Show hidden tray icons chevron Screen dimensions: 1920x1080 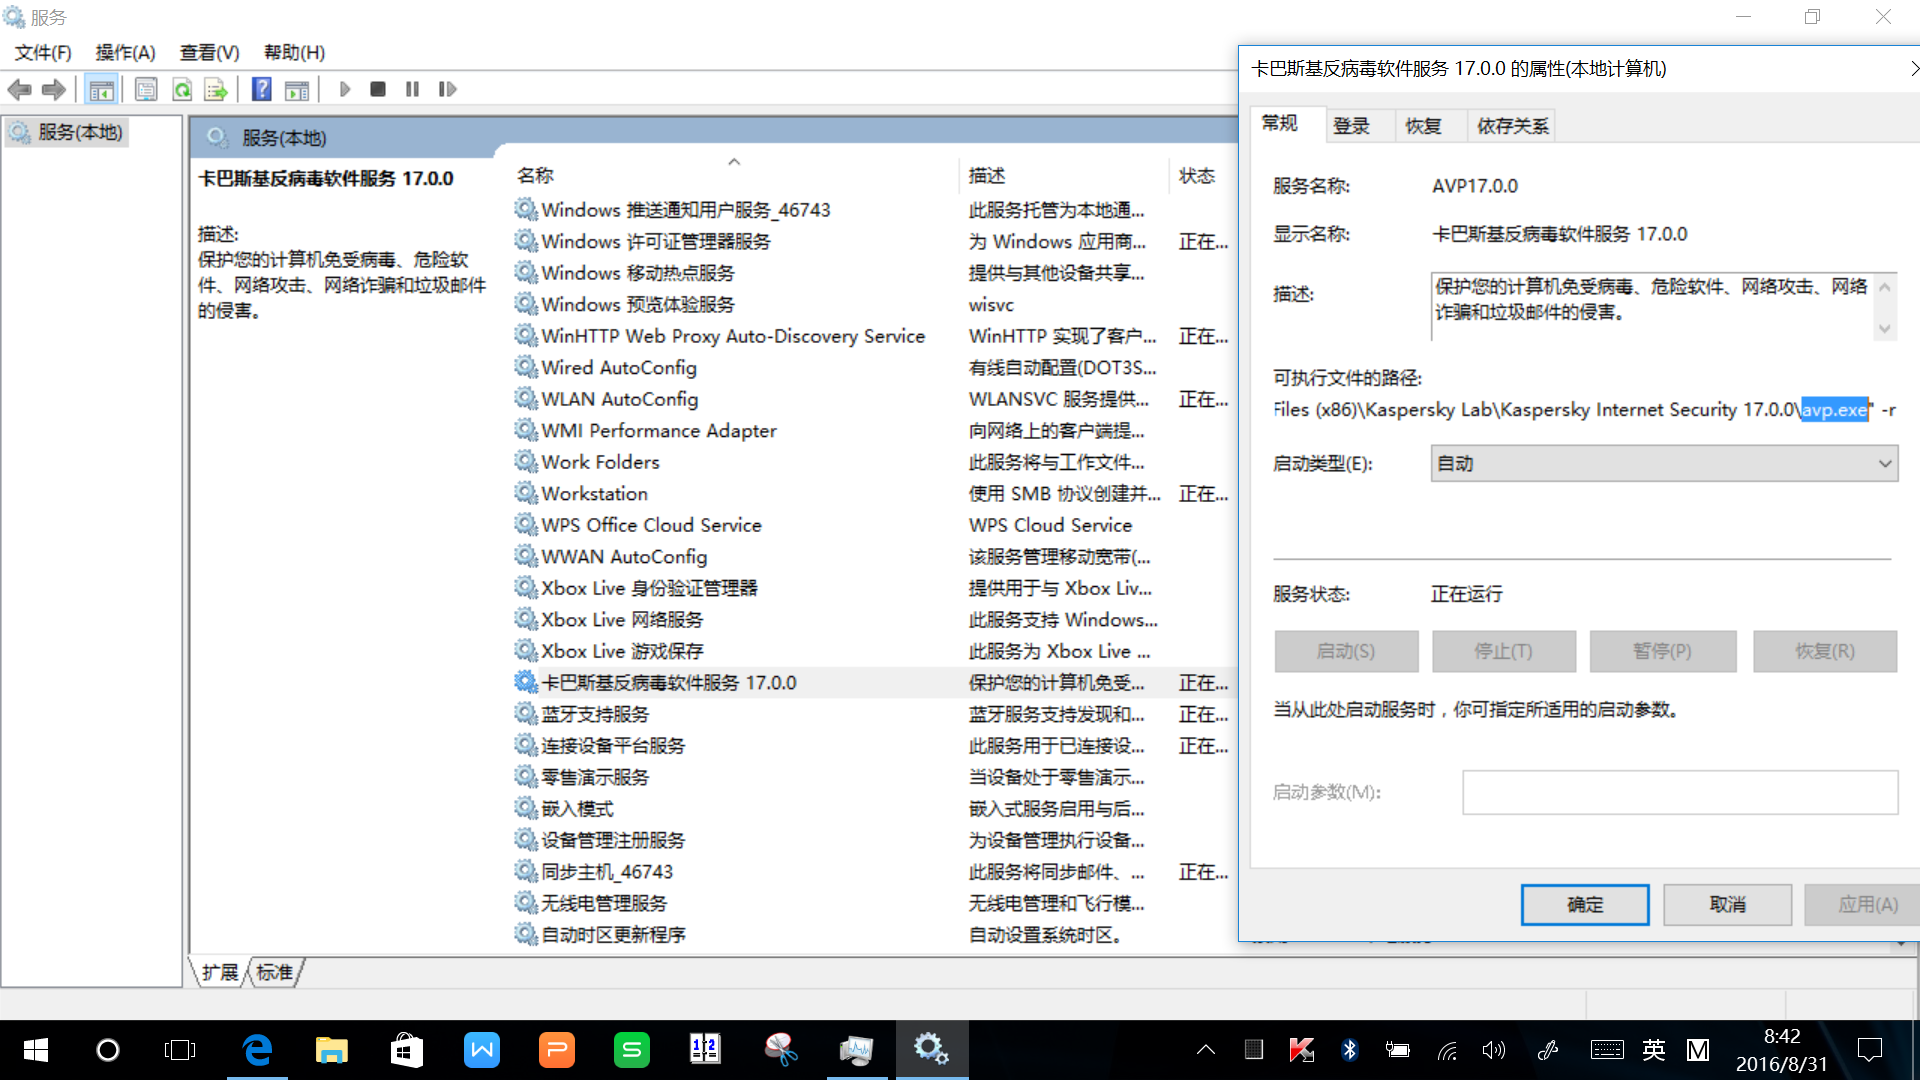click(x=1206, y=1050)
